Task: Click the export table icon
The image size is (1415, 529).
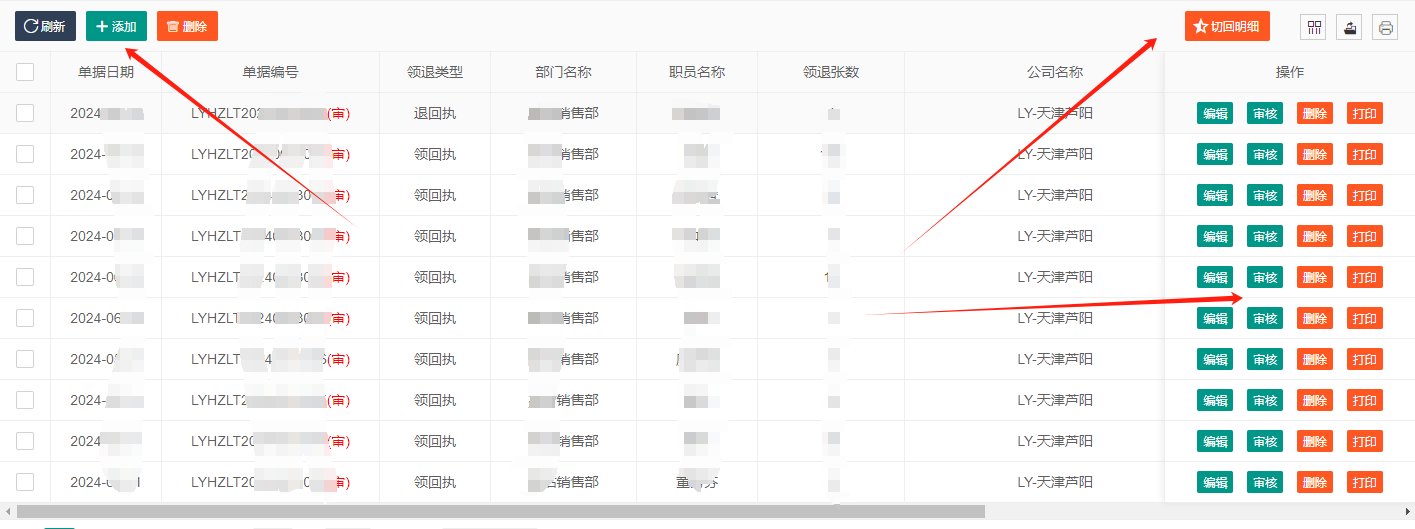Action: tap(1350, 27)
